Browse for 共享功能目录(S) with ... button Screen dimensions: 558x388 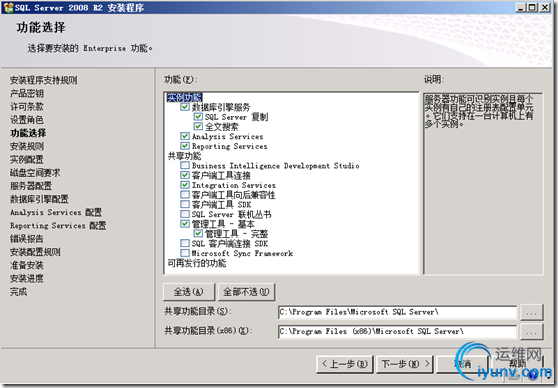pos(531,312)
